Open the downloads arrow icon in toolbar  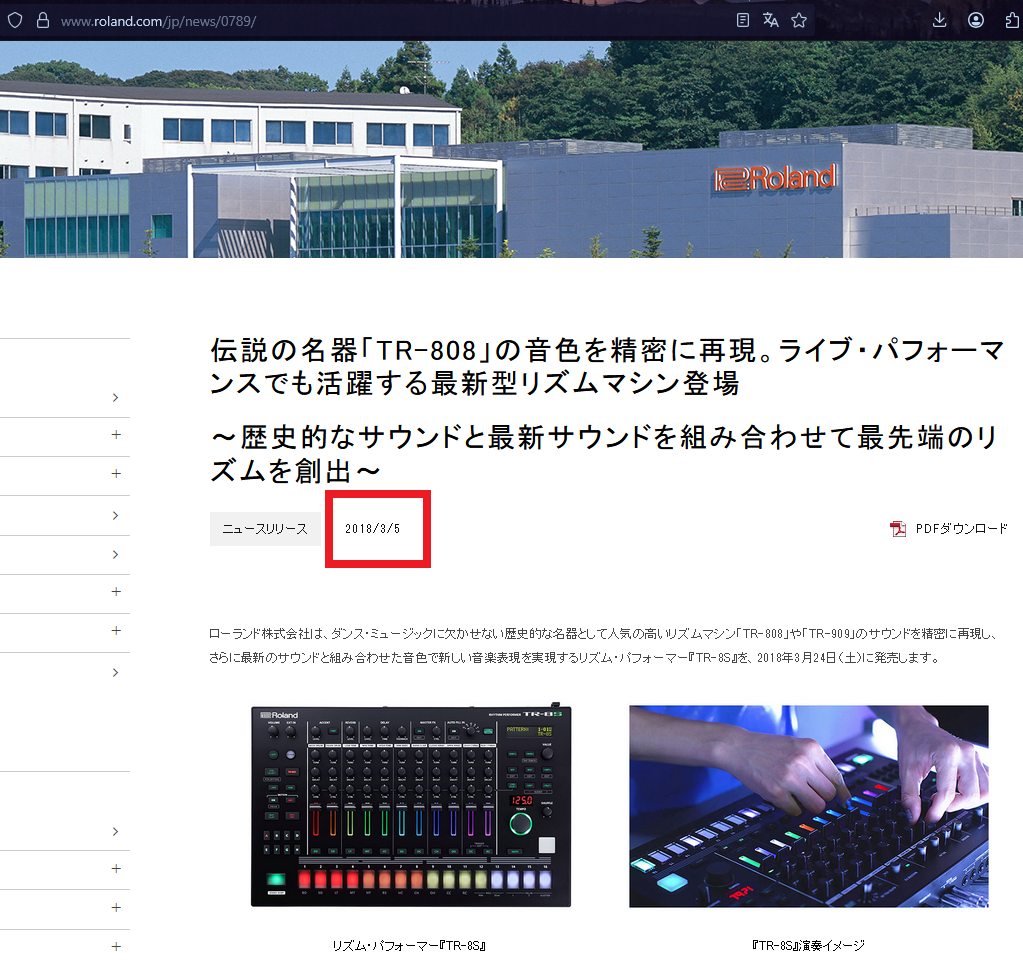pos(939,20)
